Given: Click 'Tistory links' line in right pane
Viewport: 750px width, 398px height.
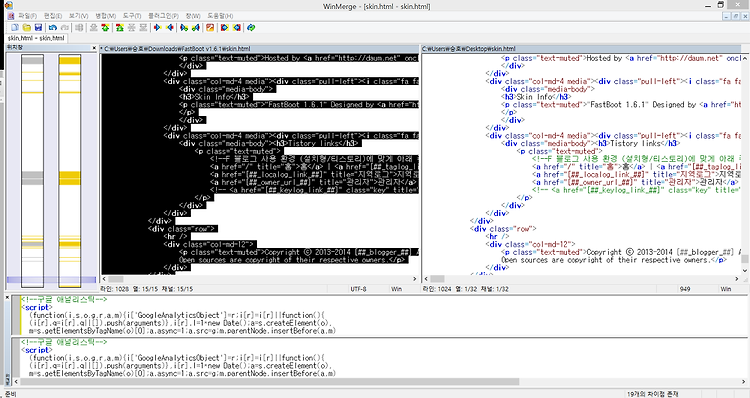Looking at the screenshot, I should (591, 144).
